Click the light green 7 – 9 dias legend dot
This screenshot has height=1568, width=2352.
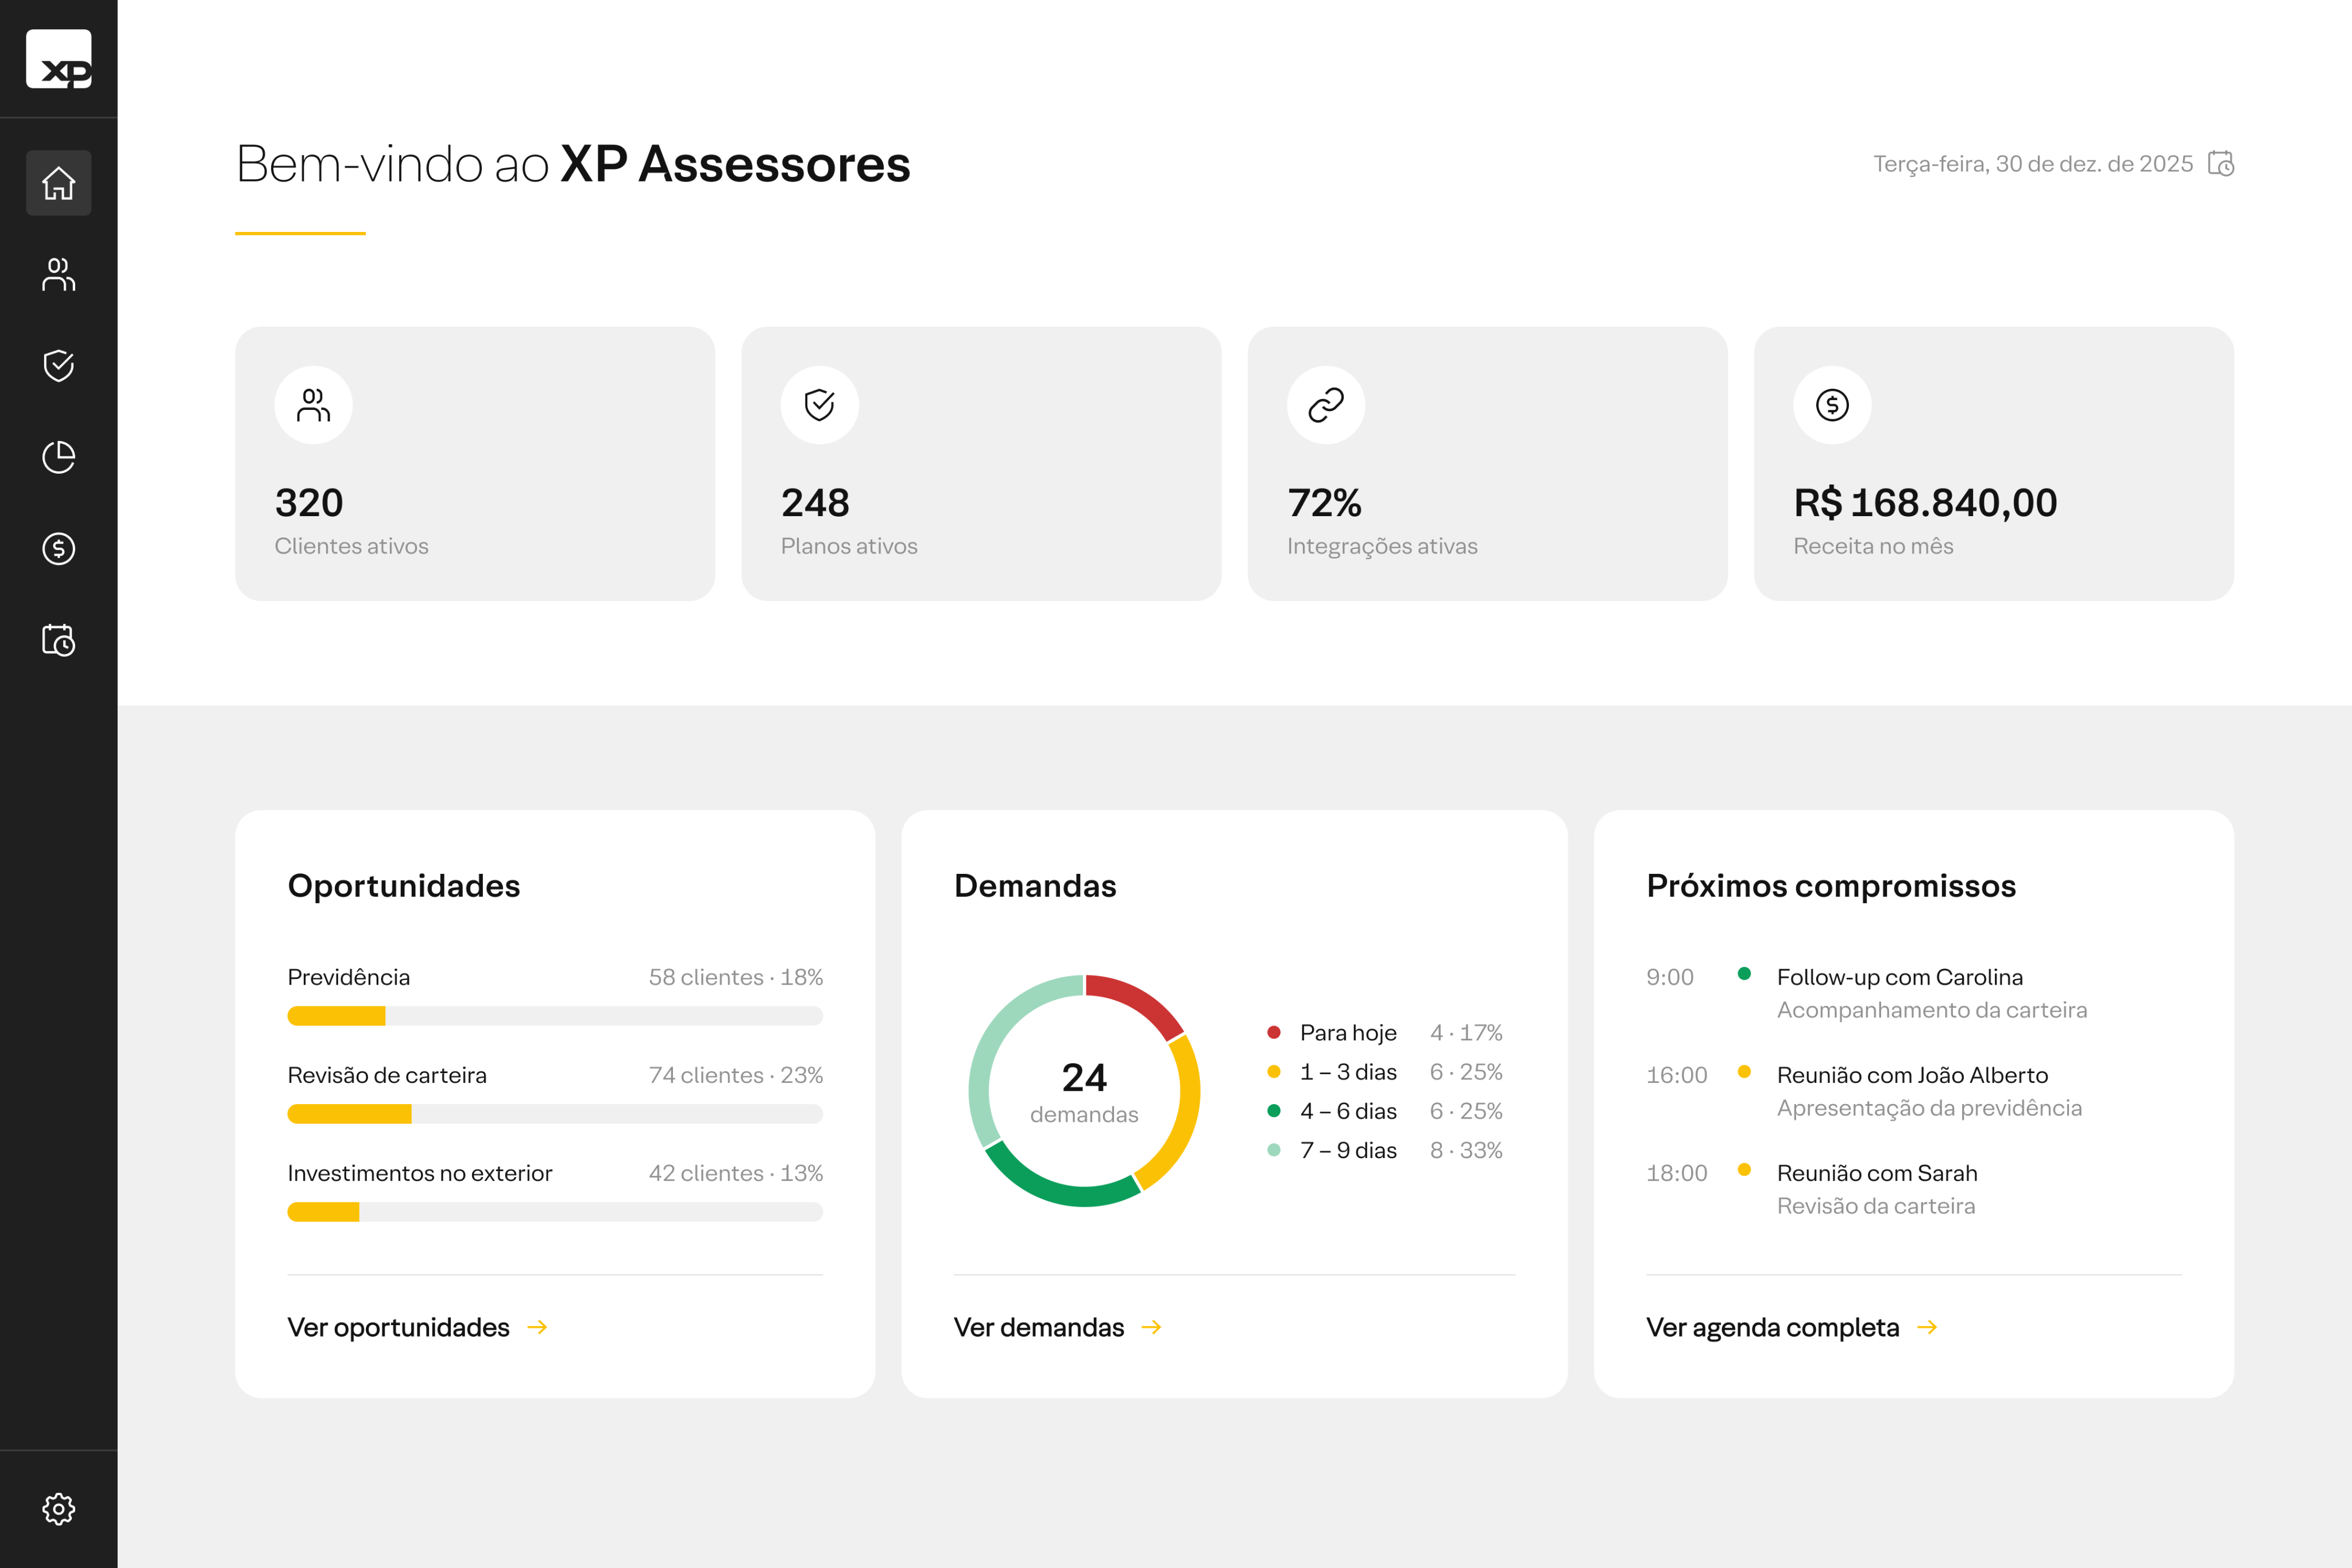tap(1274, 1150)
